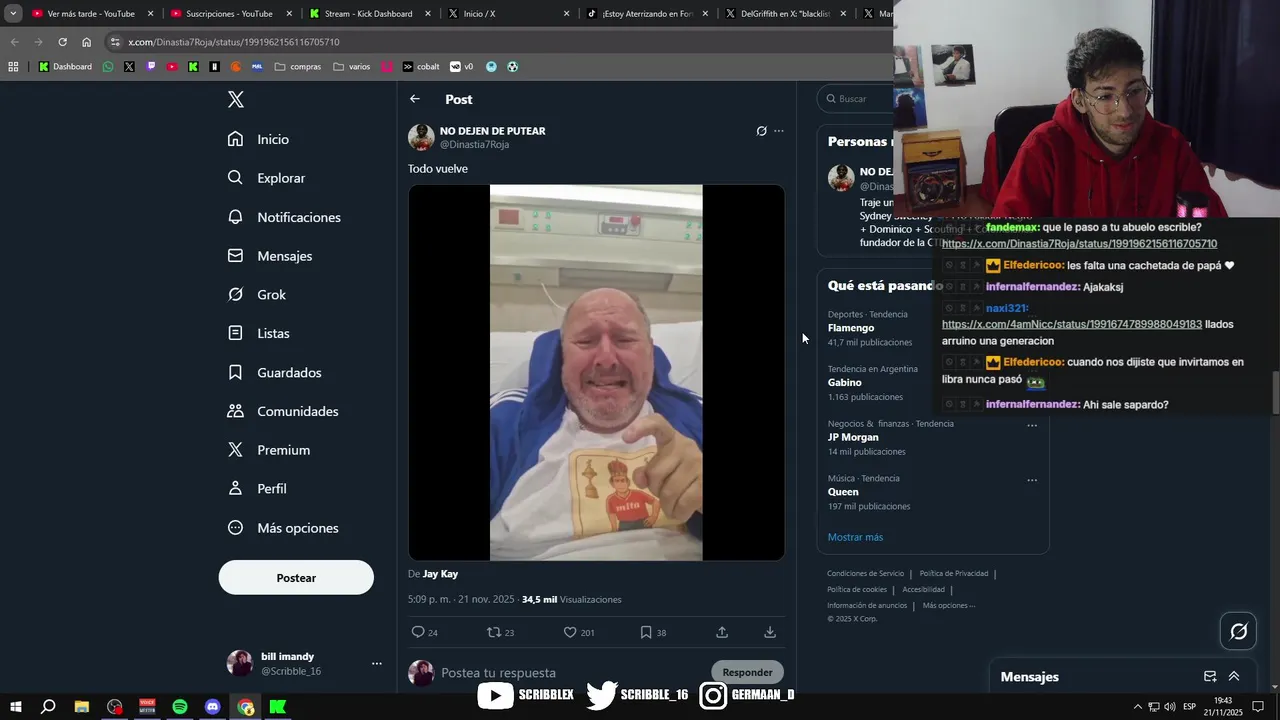Click Política de Privacidad link
Screen dimensions: 1280x720
(954, 574)
